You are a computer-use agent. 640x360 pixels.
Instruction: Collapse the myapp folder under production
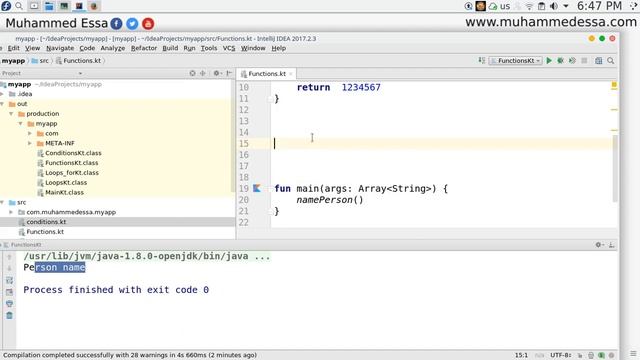point(20,123)
